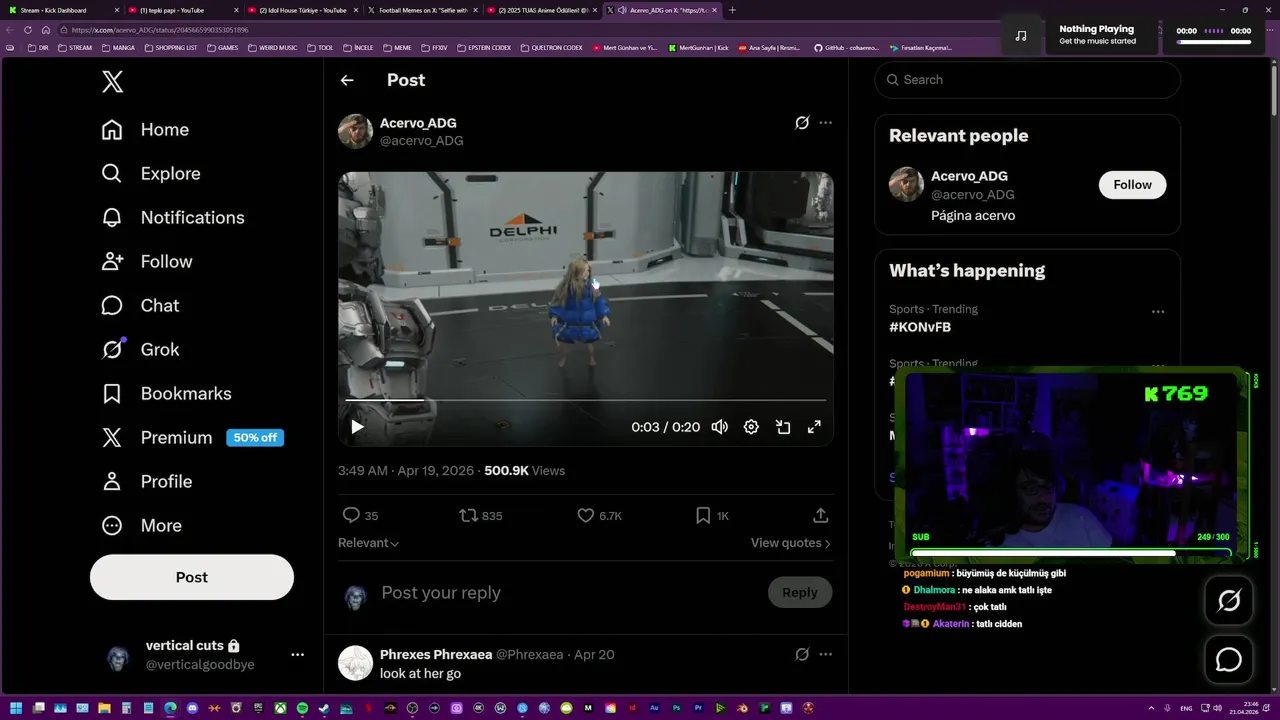Mute the video volume
The width and height of the screenshot is (1280, 720).
(719, 427)
